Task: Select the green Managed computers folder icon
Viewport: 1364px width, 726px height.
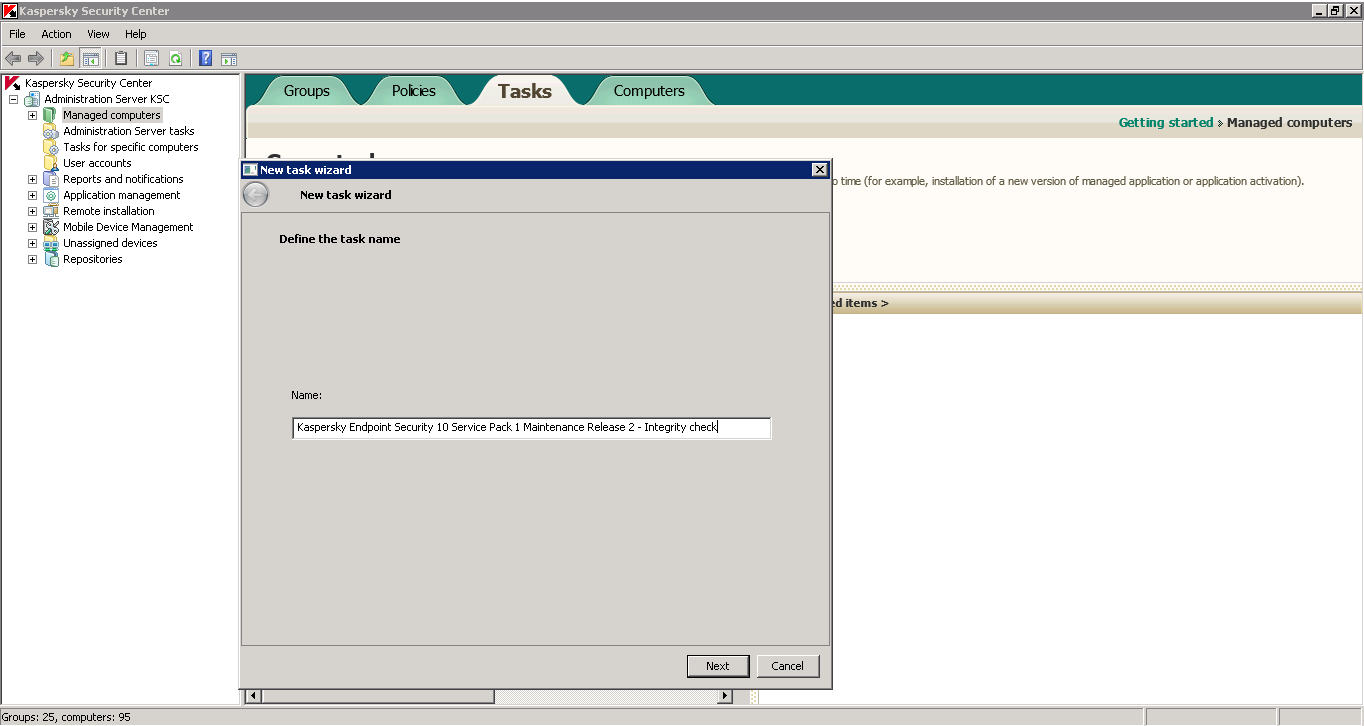Action: (51, 115)
